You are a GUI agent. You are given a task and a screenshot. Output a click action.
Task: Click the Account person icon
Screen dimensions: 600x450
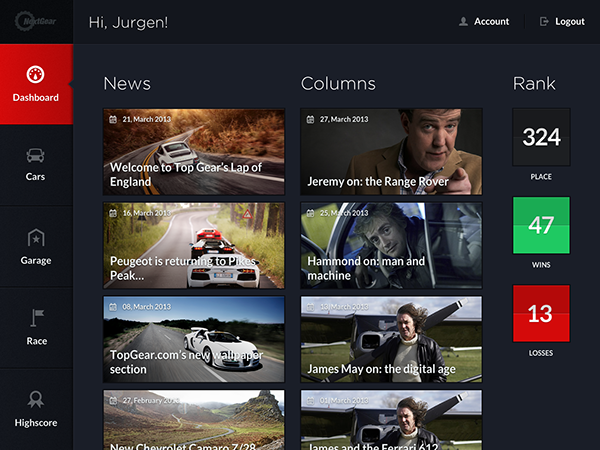(463, 21)
